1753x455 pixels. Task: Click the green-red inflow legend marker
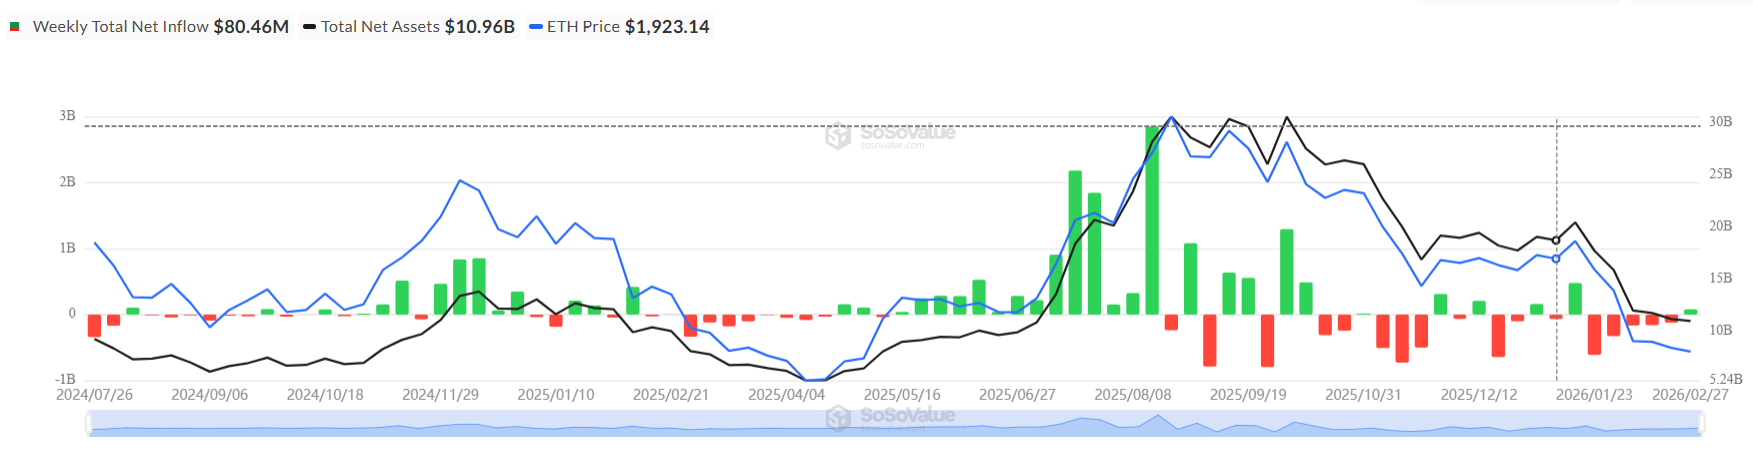(15, 27)
